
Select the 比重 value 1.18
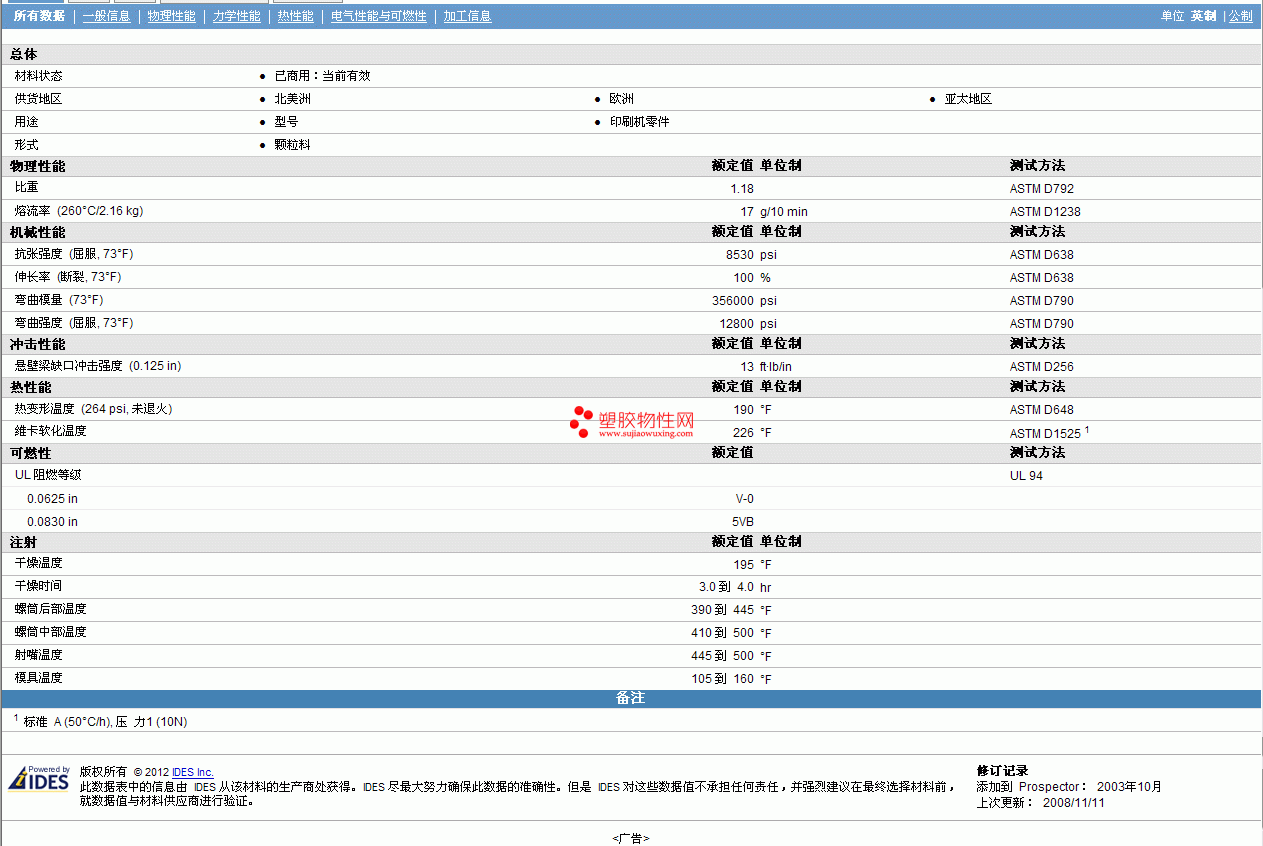[x=742, y=188]
